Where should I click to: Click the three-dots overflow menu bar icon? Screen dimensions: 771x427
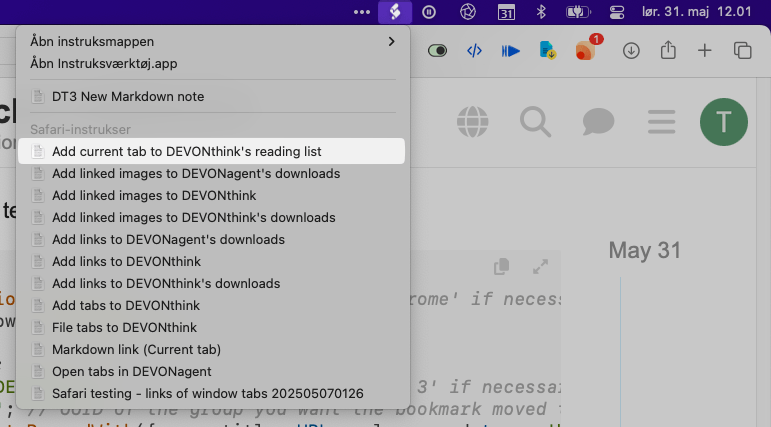click(x=362, y=12)
